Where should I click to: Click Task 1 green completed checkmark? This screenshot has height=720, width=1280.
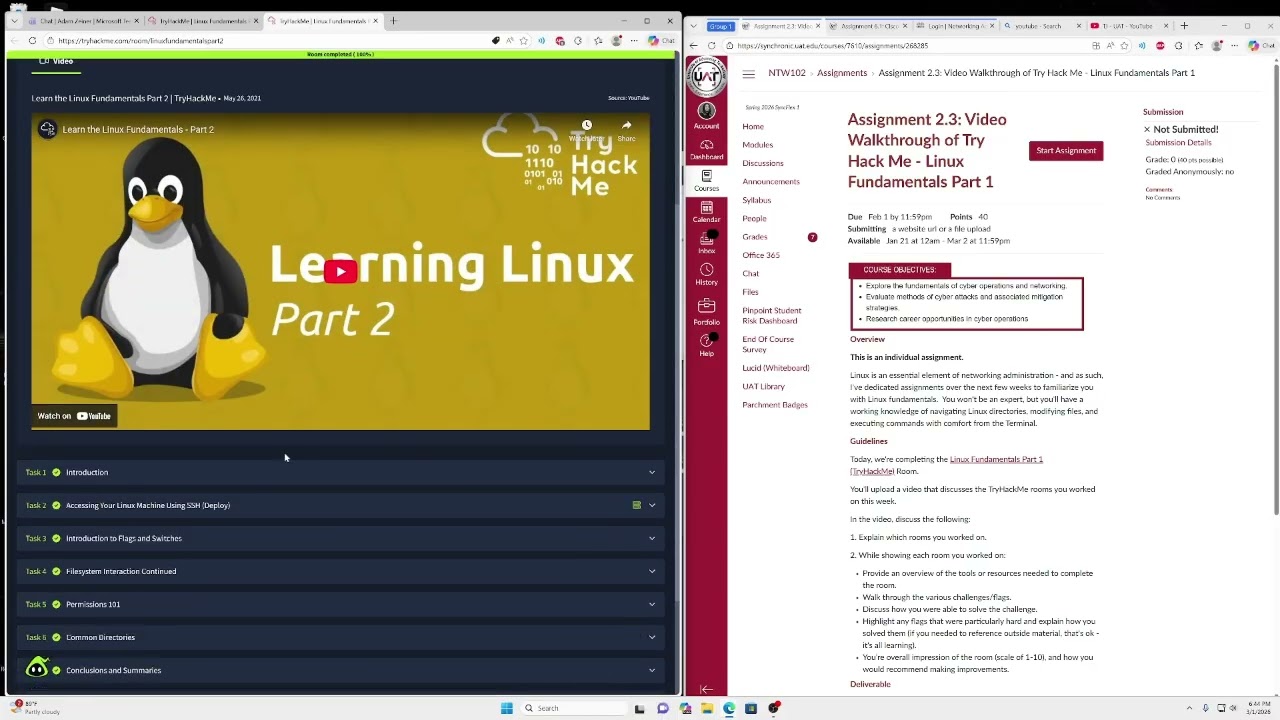(56, 472)
